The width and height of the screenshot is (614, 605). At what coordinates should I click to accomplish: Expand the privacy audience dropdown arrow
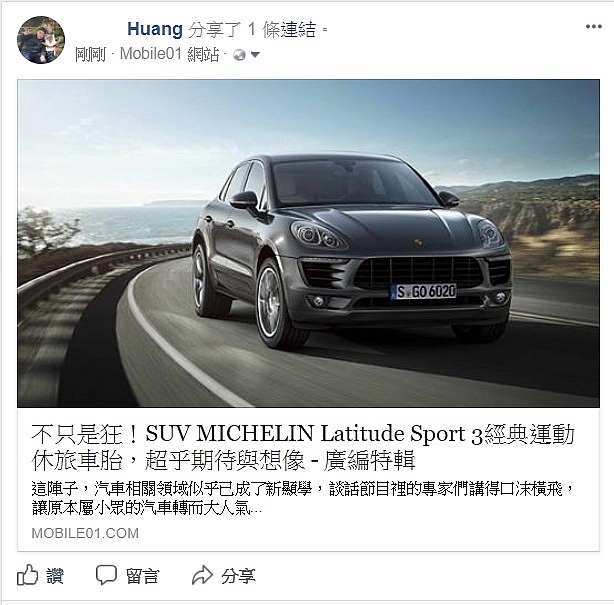pyautogui.click(x=255, y=55)
